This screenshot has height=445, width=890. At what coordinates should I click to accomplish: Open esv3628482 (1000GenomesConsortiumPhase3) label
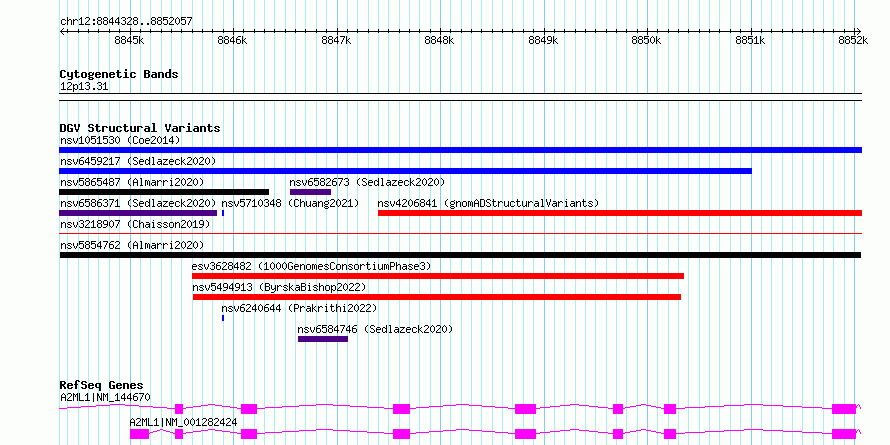[x=312, y=266]
